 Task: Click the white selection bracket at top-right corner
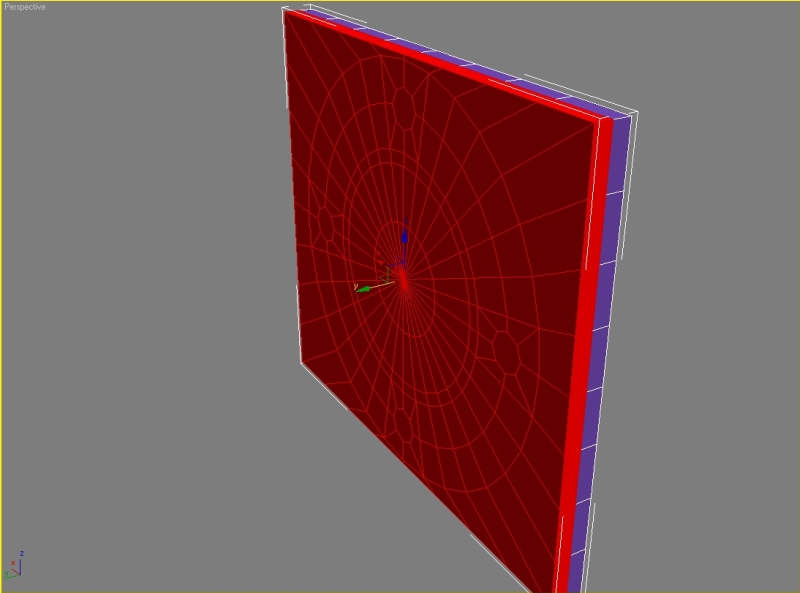[630, 113]
